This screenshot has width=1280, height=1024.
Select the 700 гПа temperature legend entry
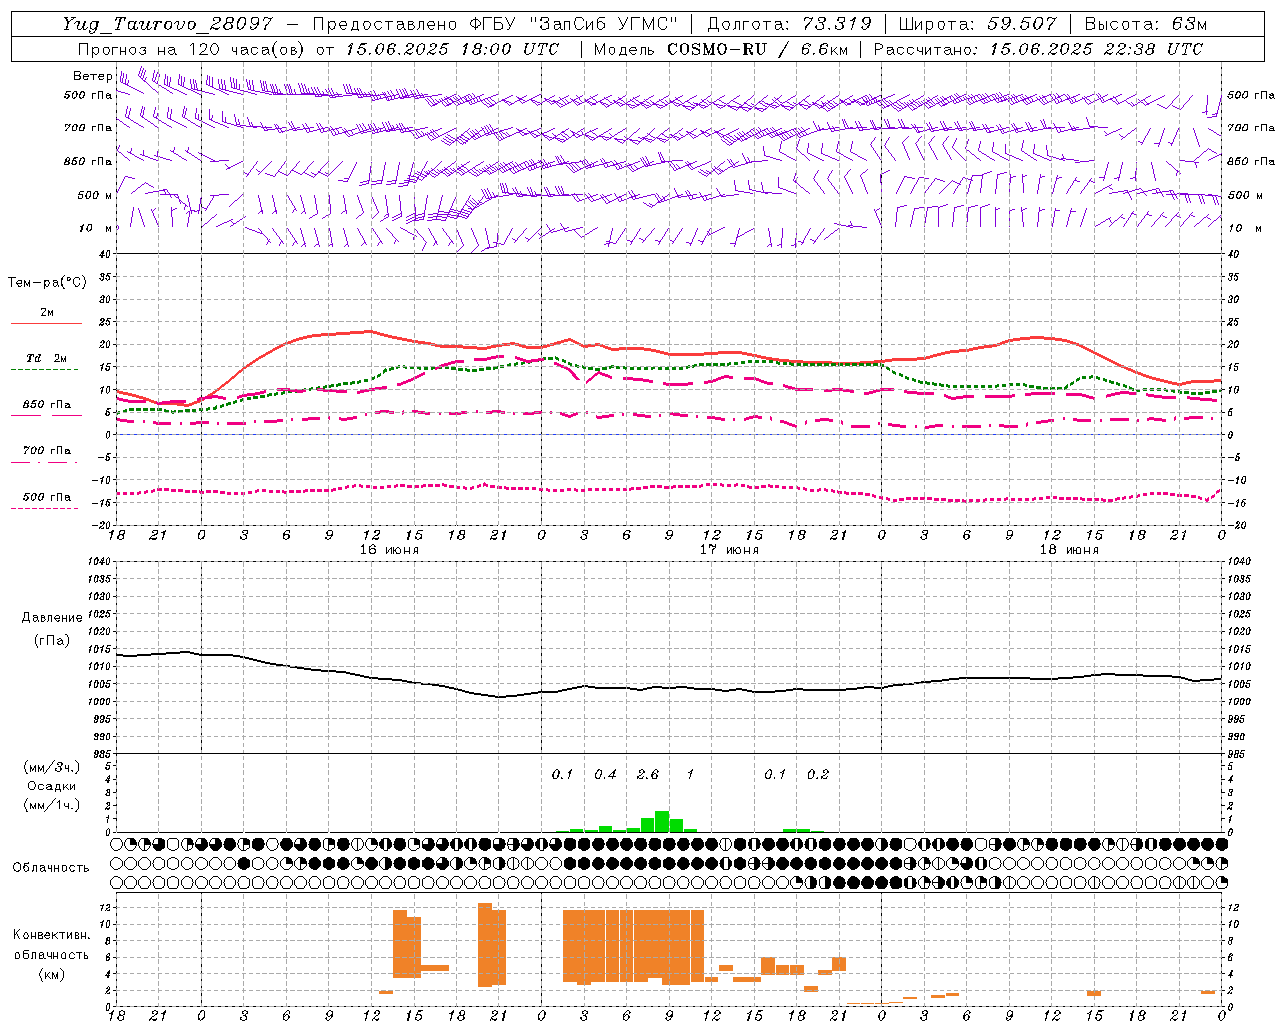pos(46,451)
